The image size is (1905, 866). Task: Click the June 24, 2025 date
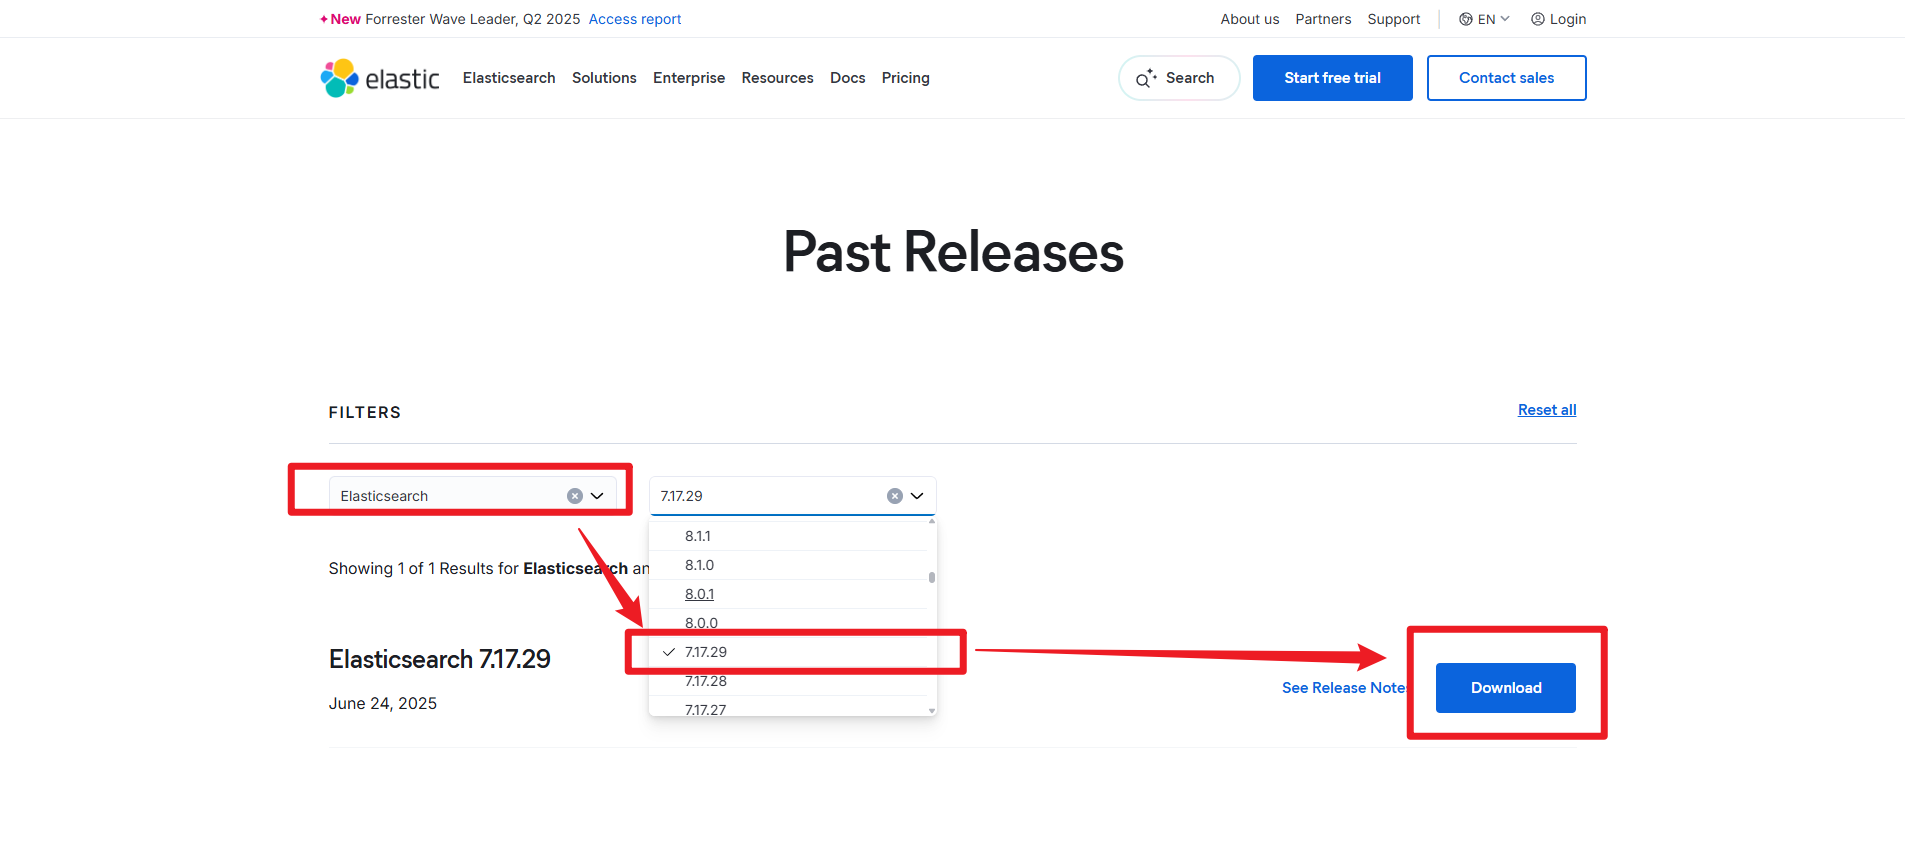(x=383, y=704)
